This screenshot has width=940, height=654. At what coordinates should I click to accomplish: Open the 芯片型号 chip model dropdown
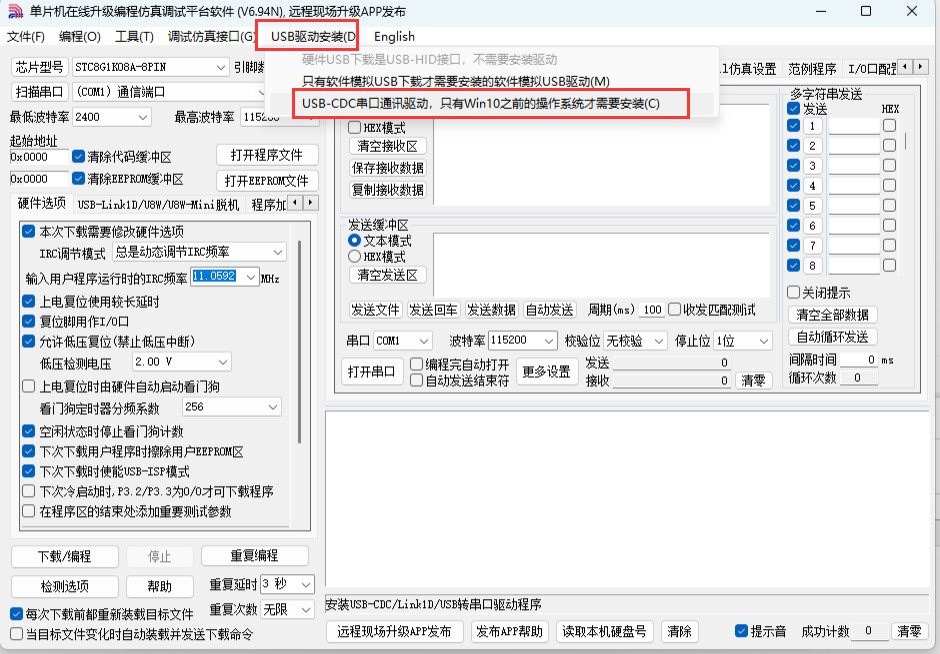221,67
